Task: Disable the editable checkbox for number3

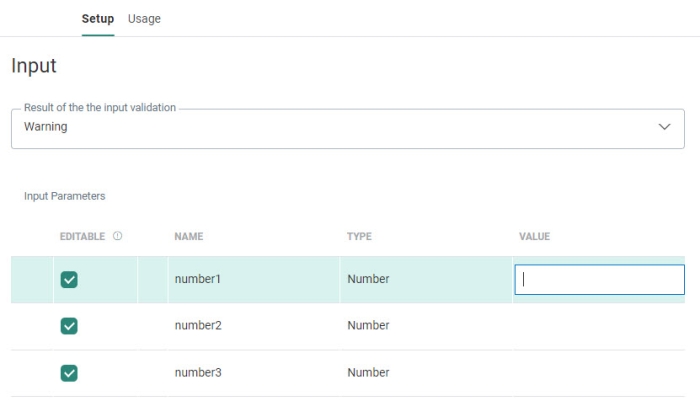Action: (69, 373)
